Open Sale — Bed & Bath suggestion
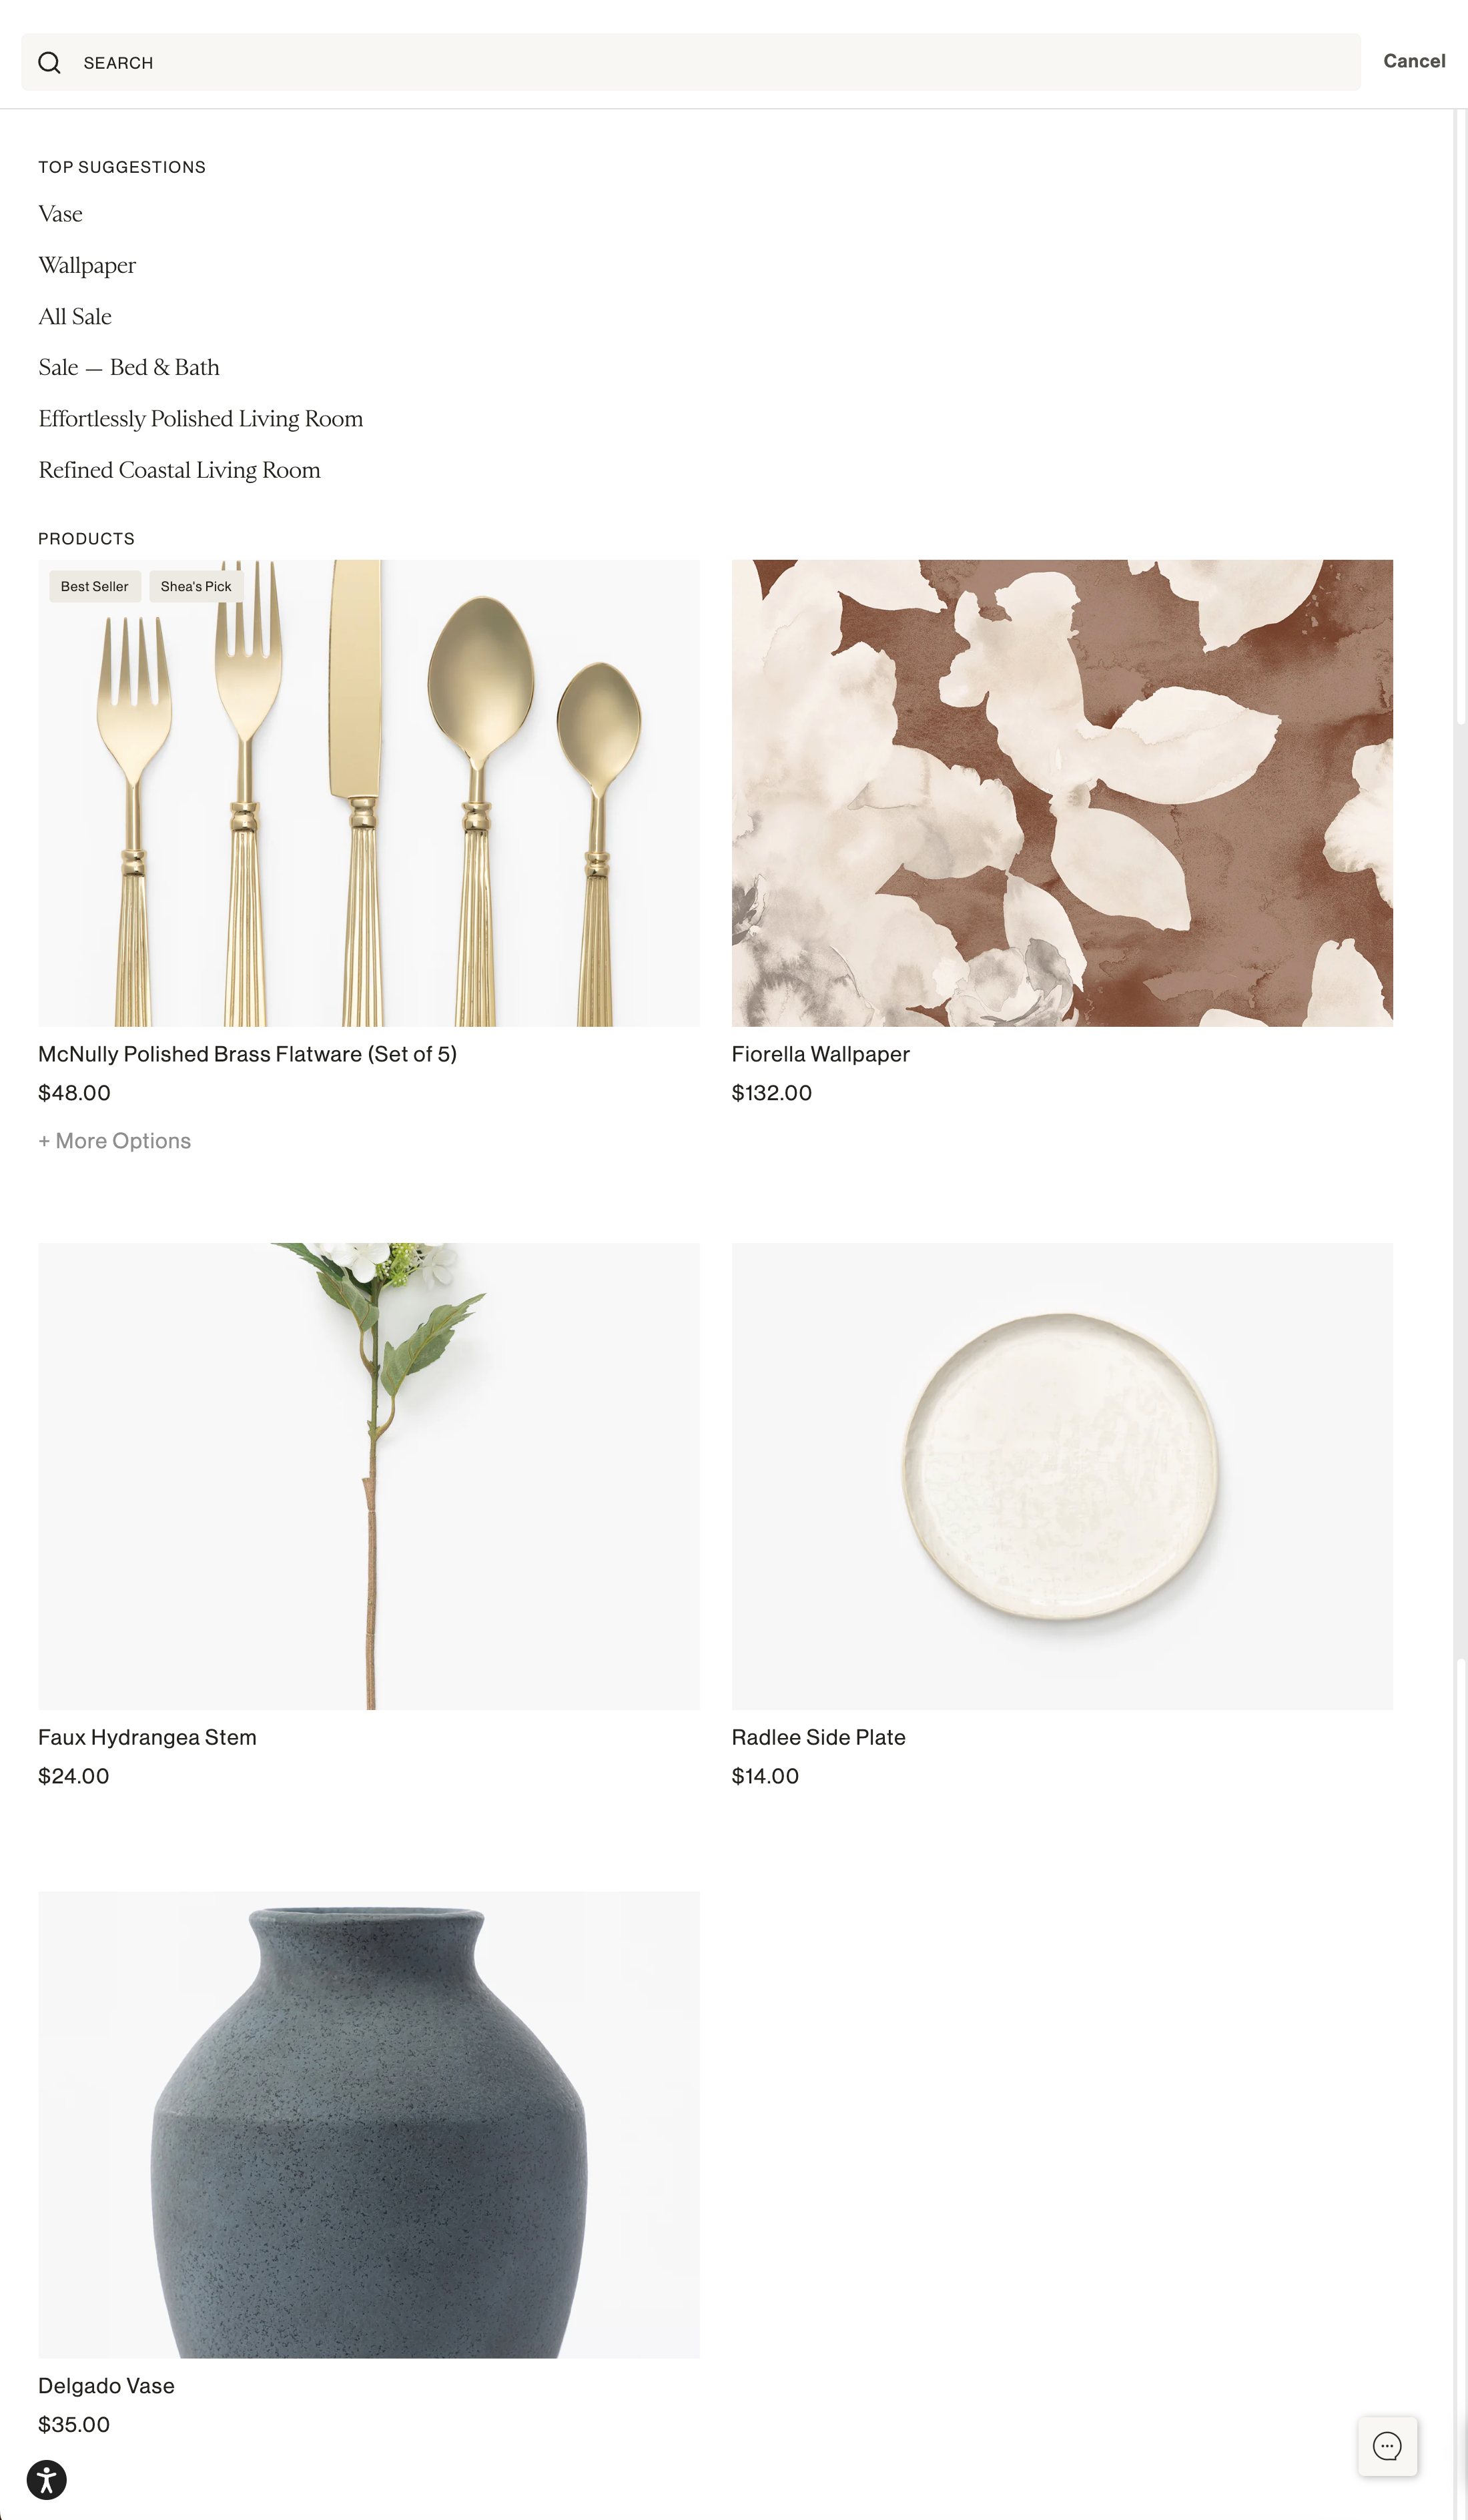This screenshot has width=1468, height=2520. coord(129,368)
